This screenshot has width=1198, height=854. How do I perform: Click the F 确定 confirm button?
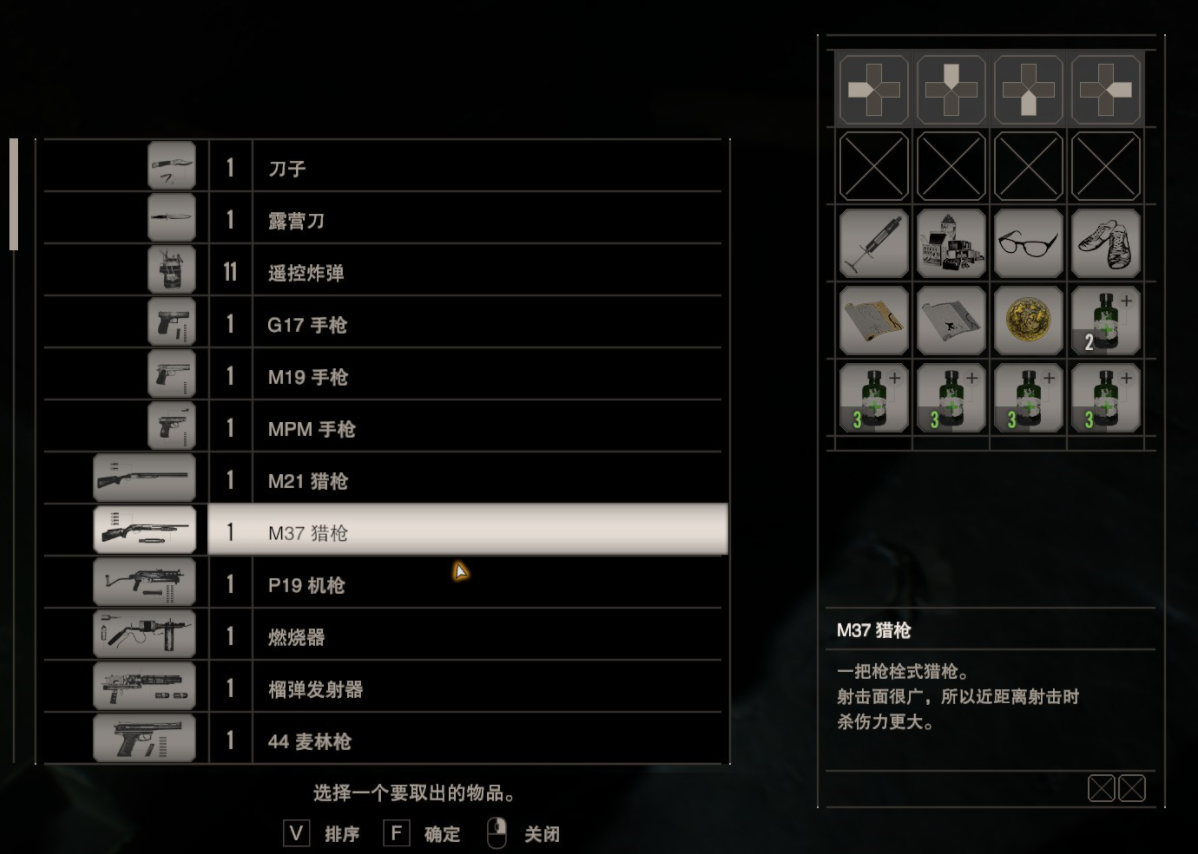[422, 833]
